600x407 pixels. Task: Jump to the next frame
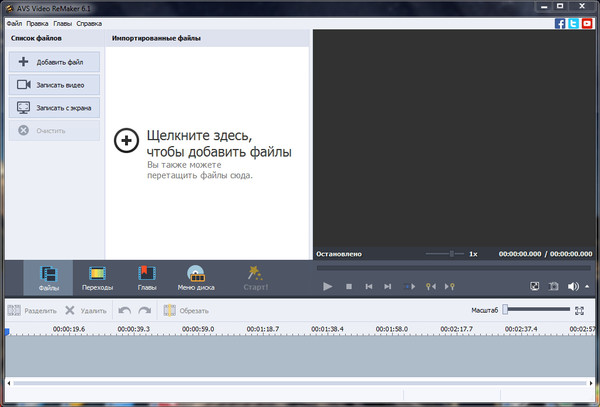point(390,287)
